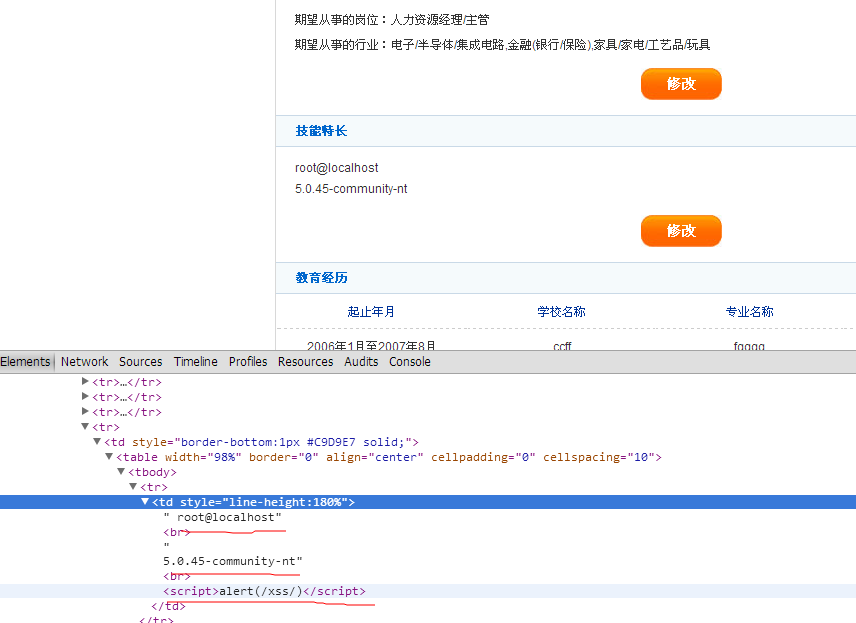The image size is (856, 623).
Task: Select the "root@localhost" text node
Action: point(223,517)
